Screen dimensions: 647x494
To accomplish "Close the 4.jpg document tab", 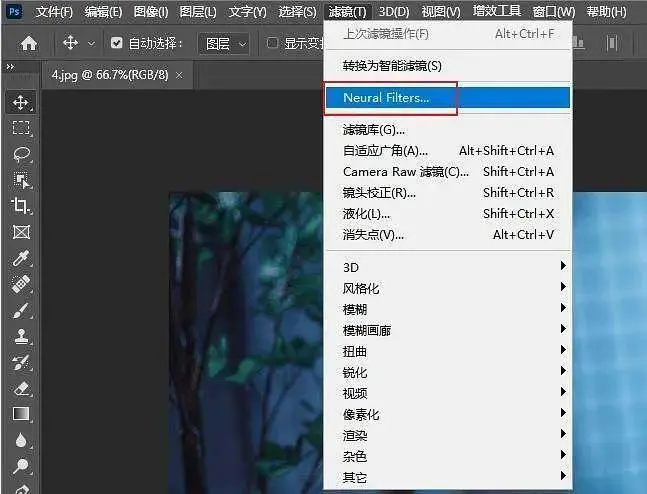I will pyautogui.click(x=179, y=75).
